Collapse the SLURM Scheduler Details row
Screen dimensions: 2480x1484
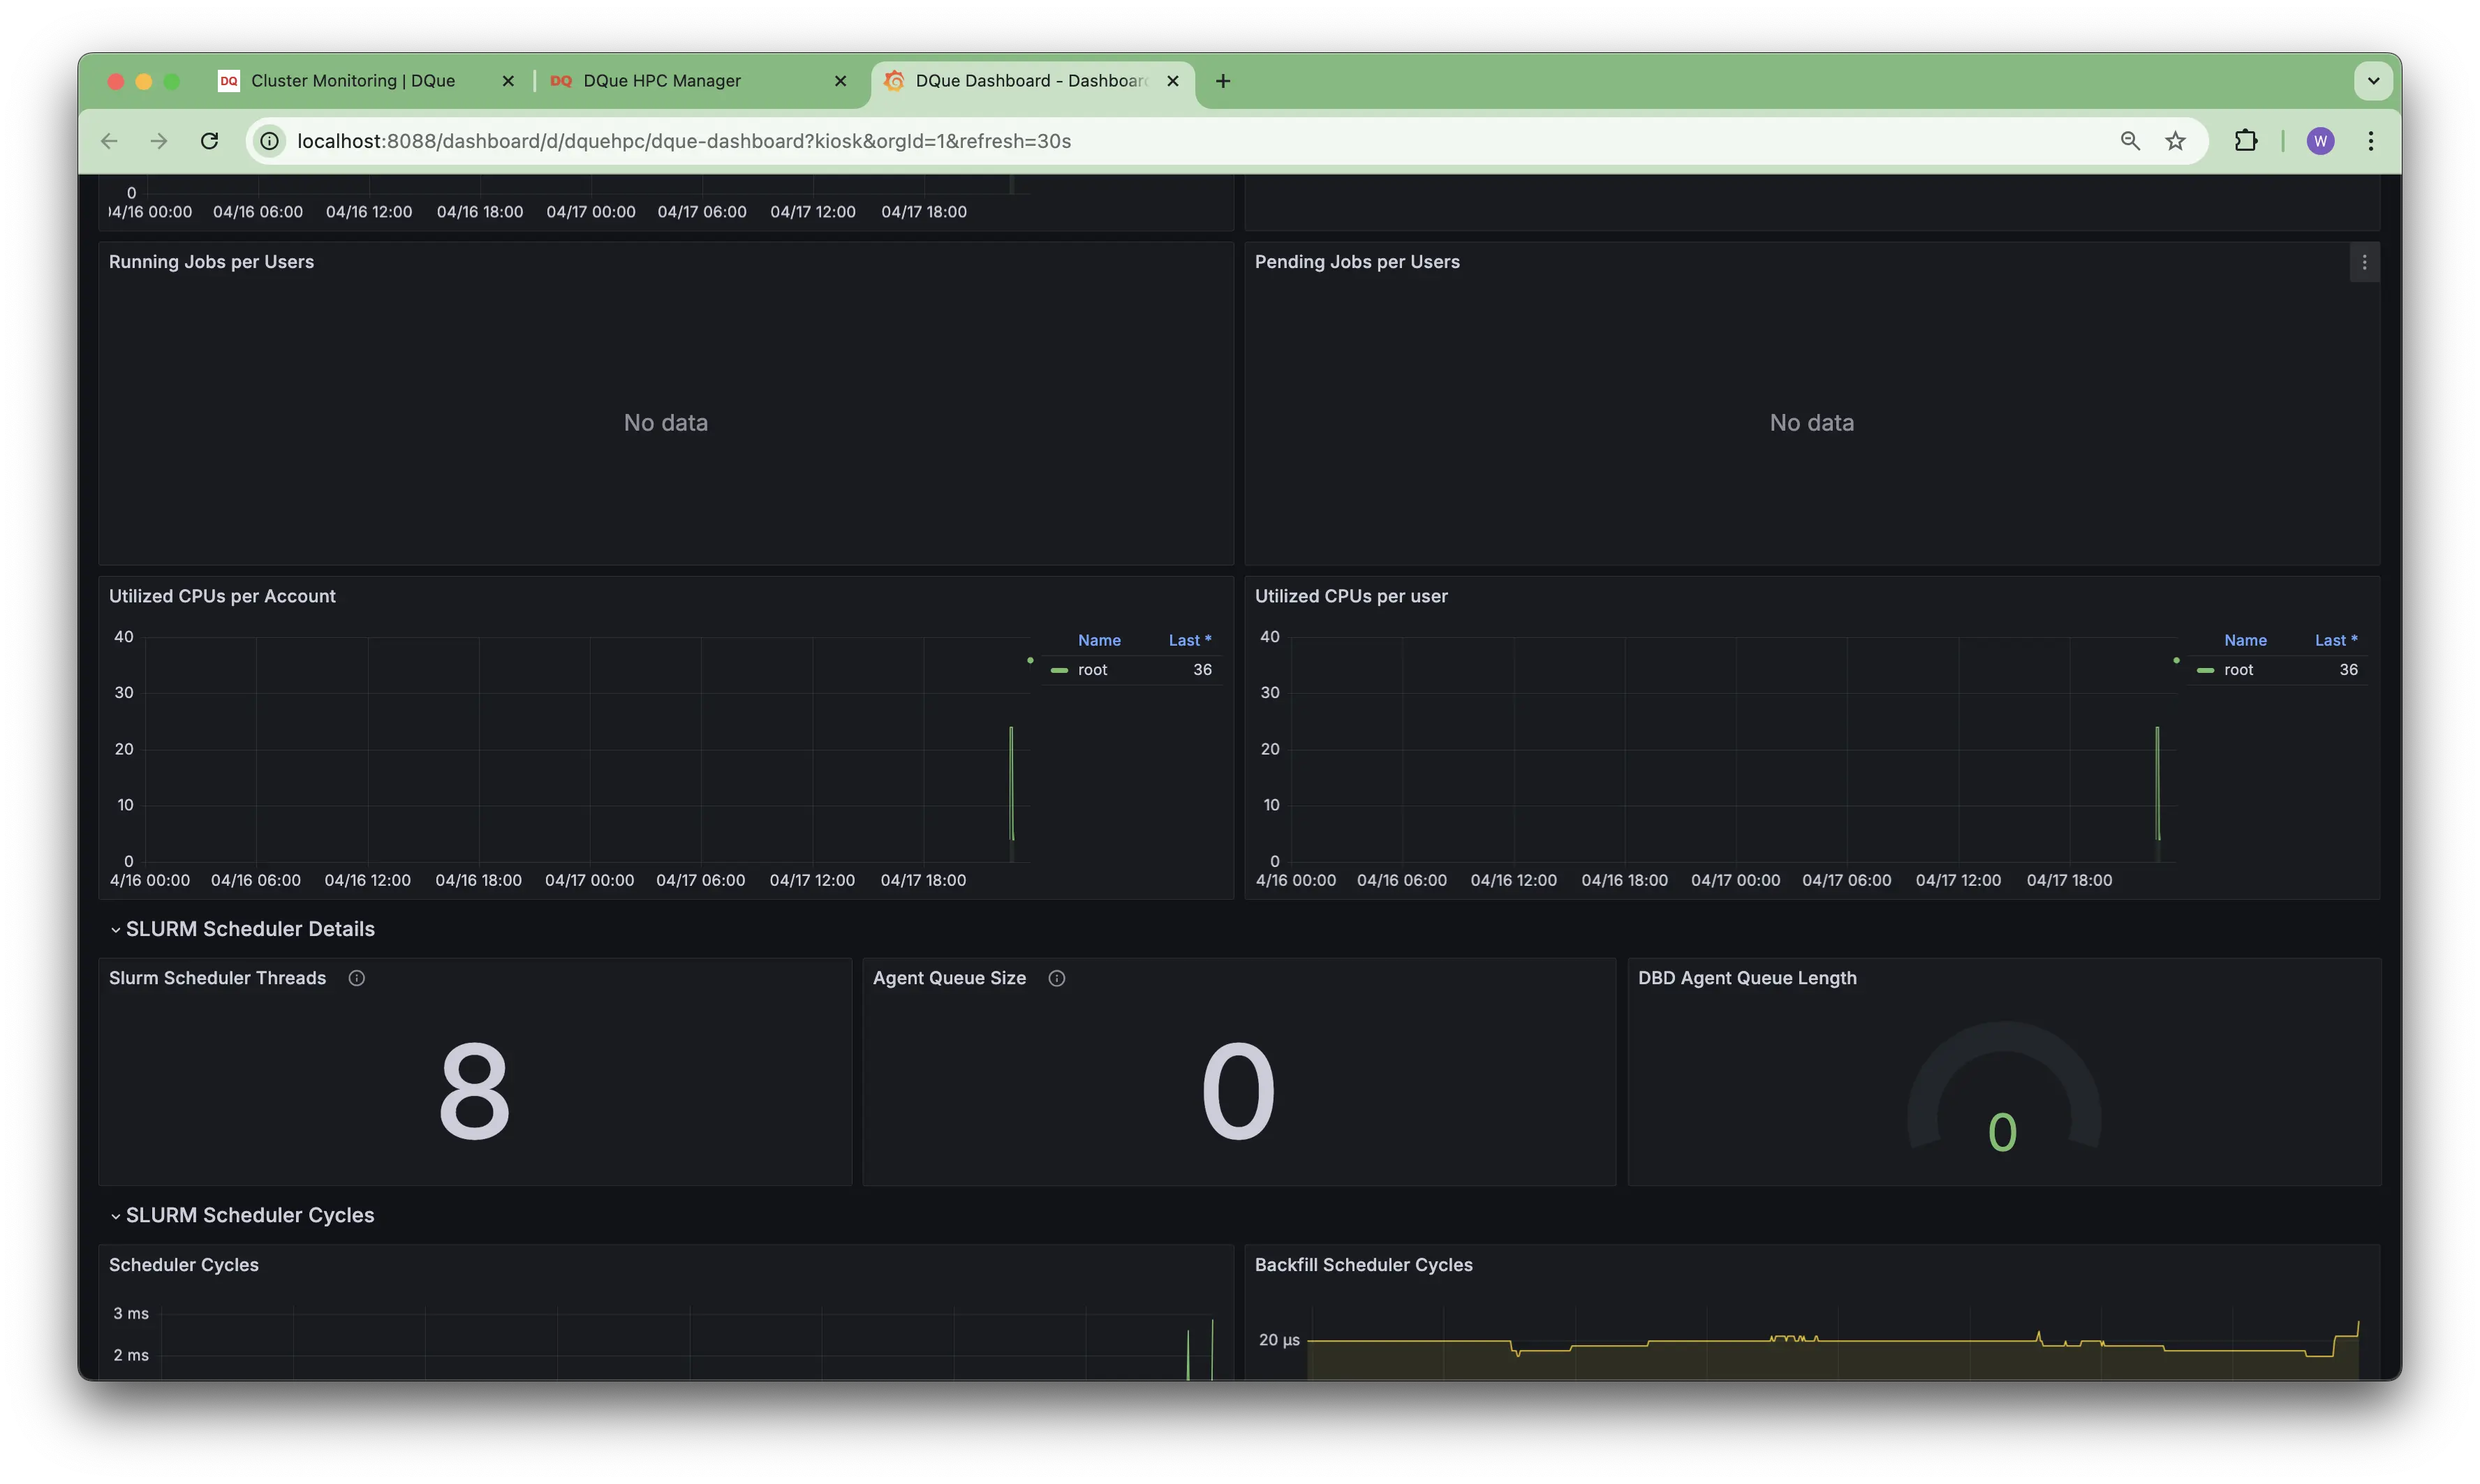point(249,929)
